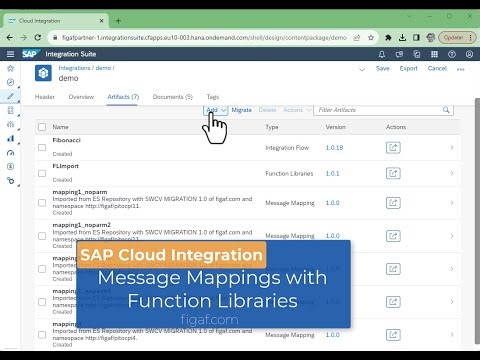480x360 pixels.
Task: Switch to the Overview tab
Action: pyautogui.click(x=81, y=97)
